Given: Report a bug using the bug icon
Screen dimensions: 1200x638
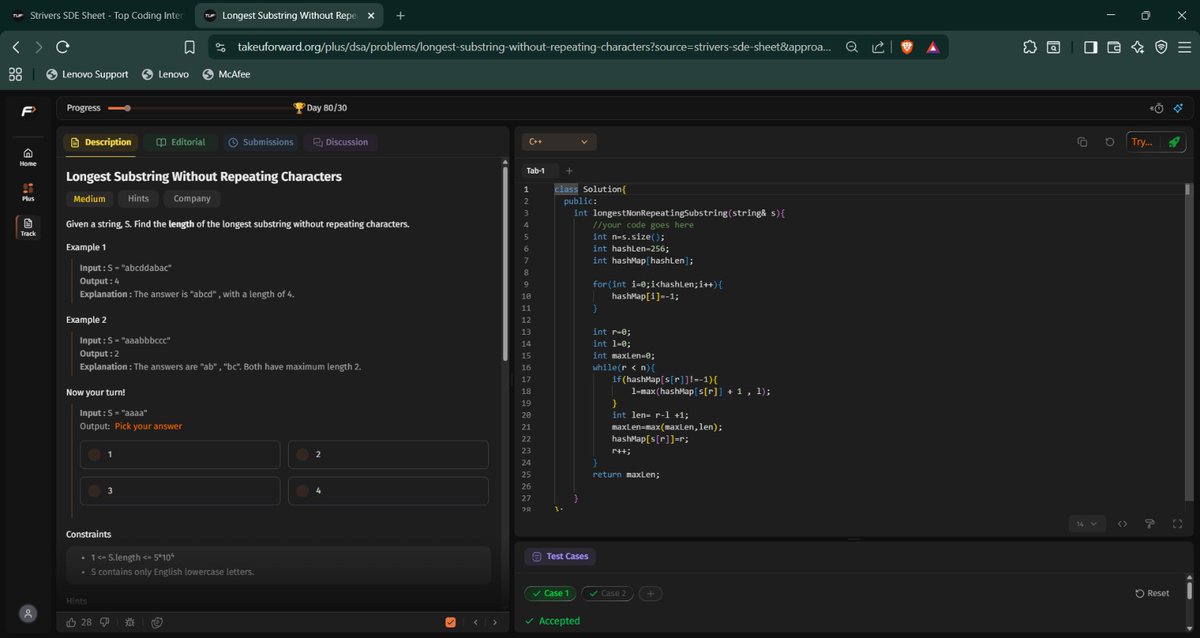Looking at the screenshot, I should coord(130,622).
